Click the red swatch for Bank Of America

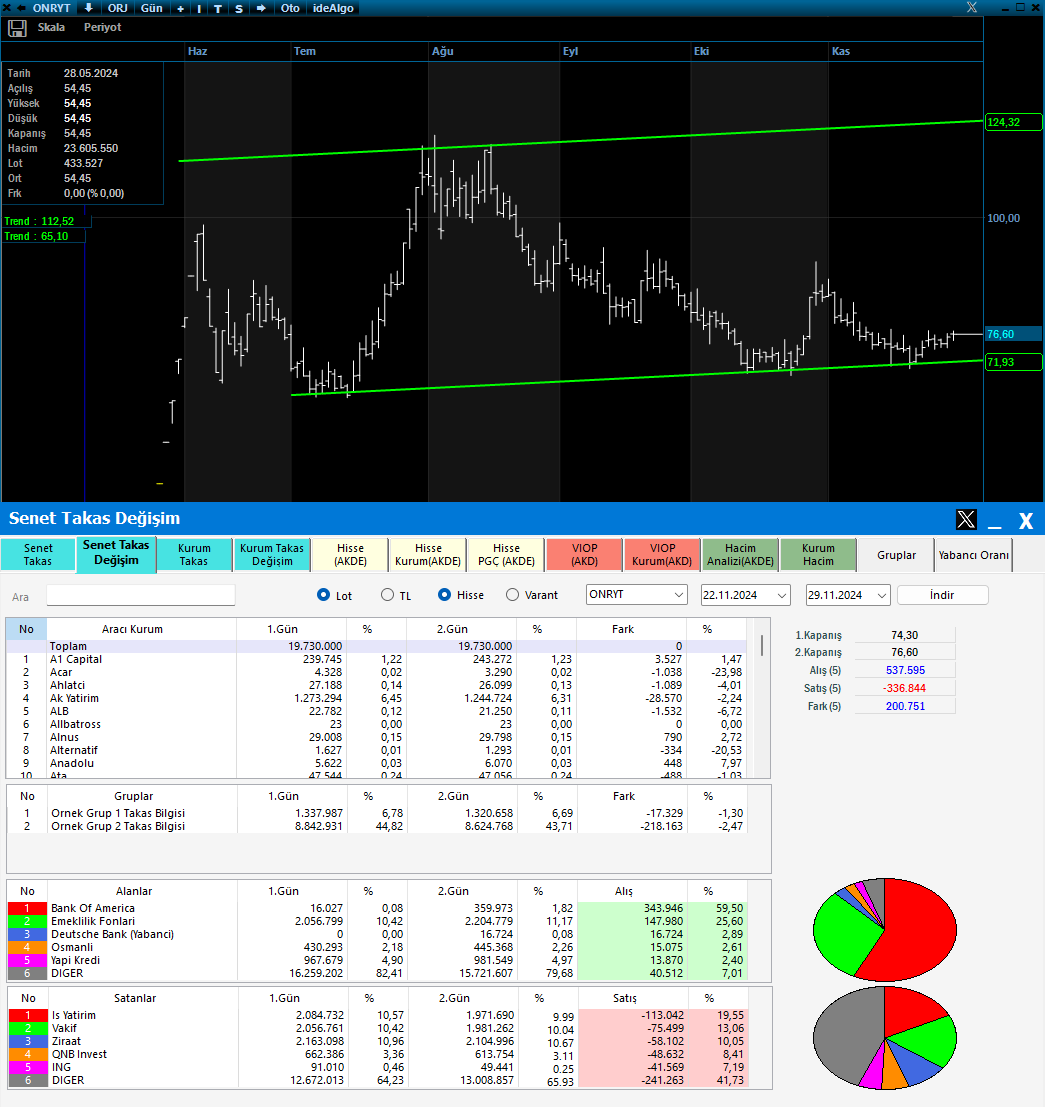[27, 908]
